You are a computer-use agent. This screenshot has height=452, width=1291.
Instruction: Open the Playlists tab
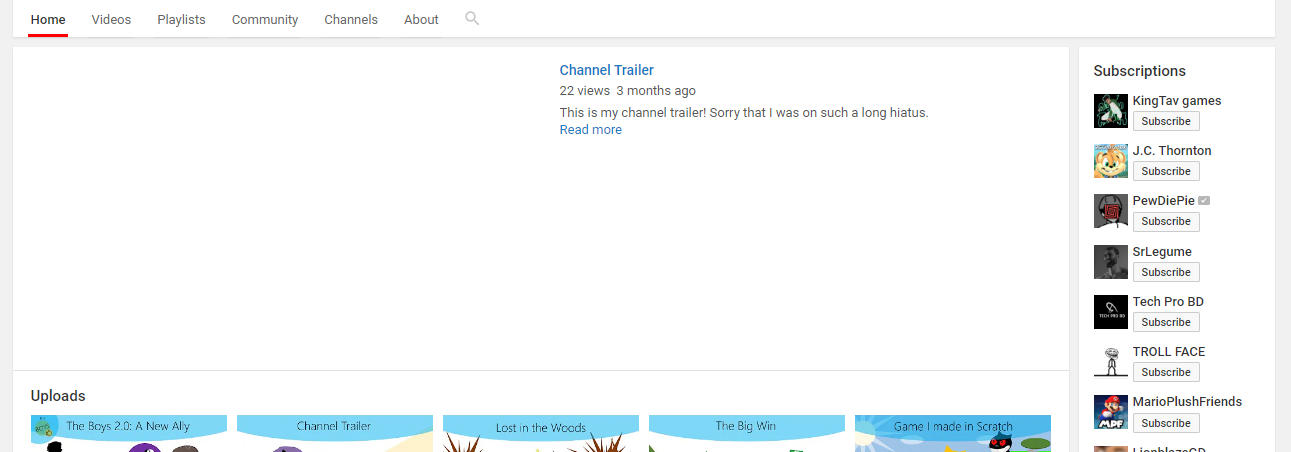click(x=181, y=19)
